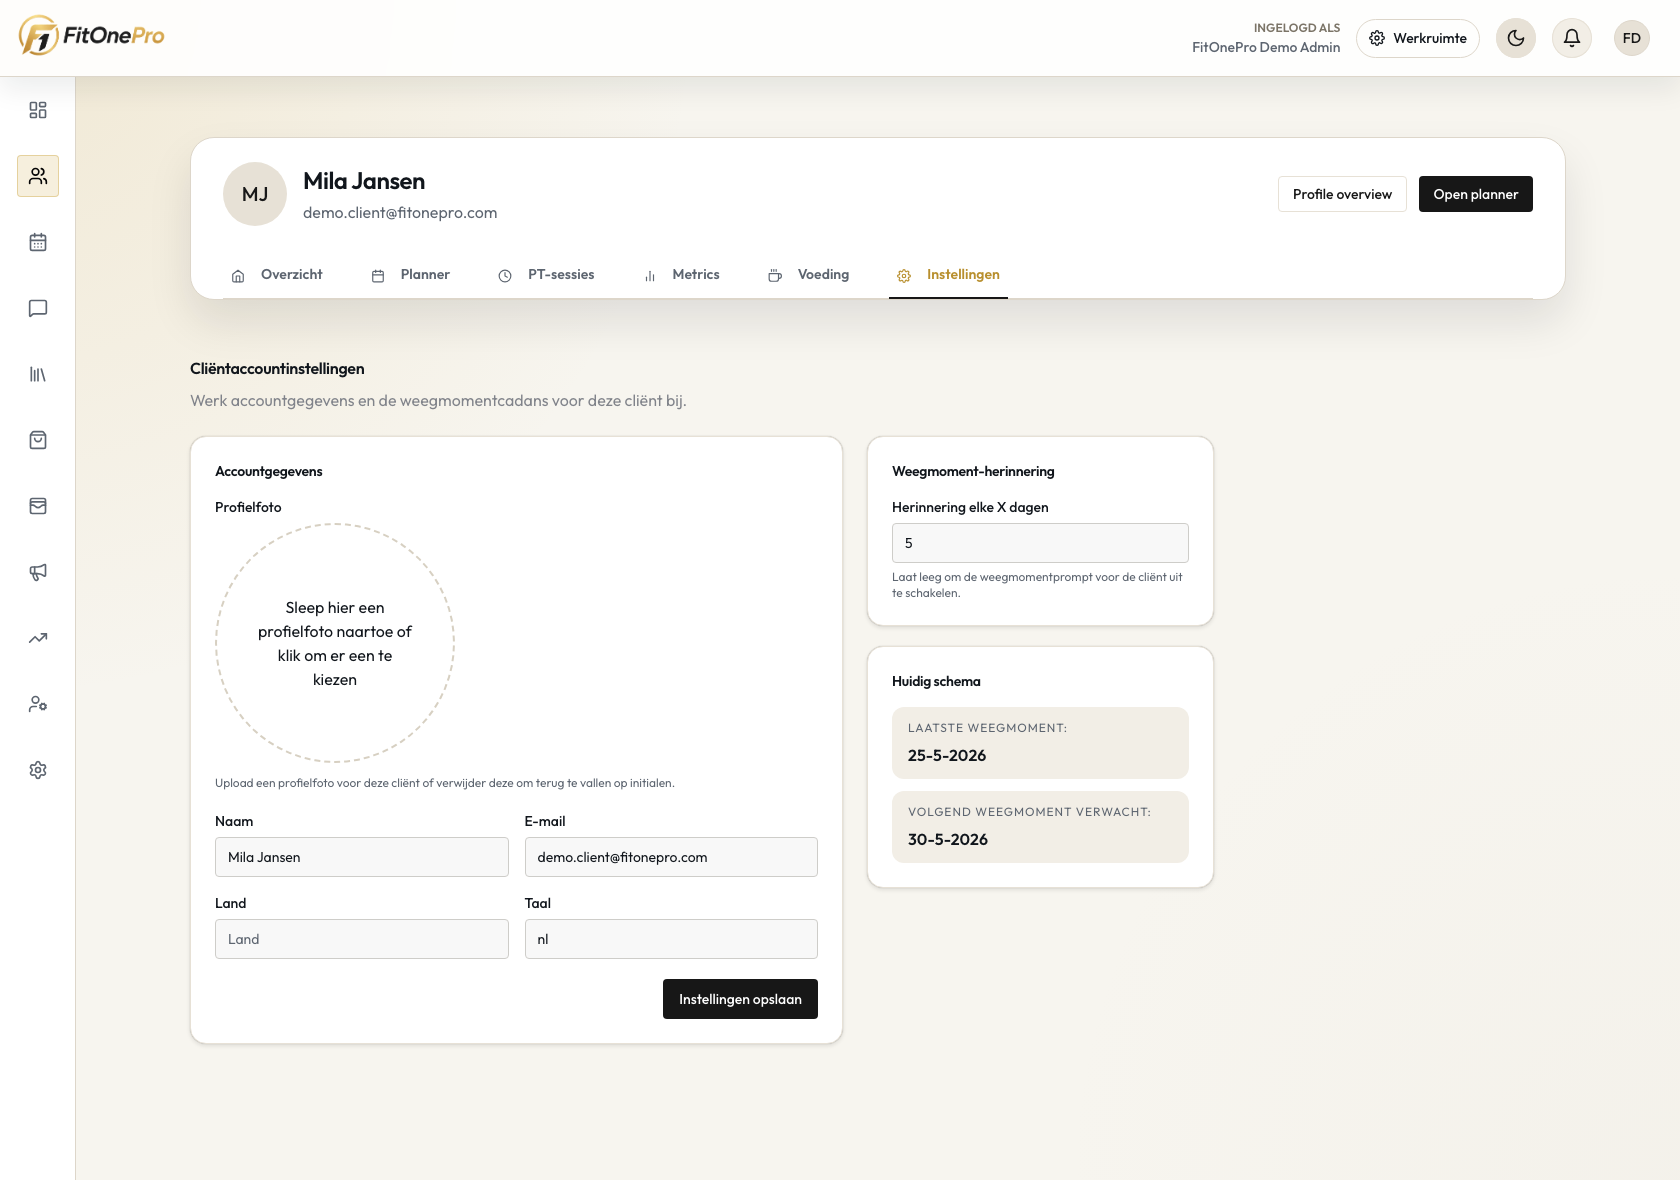Click the FitOnePro Demo Admin label

click(x=1266, y=47)
